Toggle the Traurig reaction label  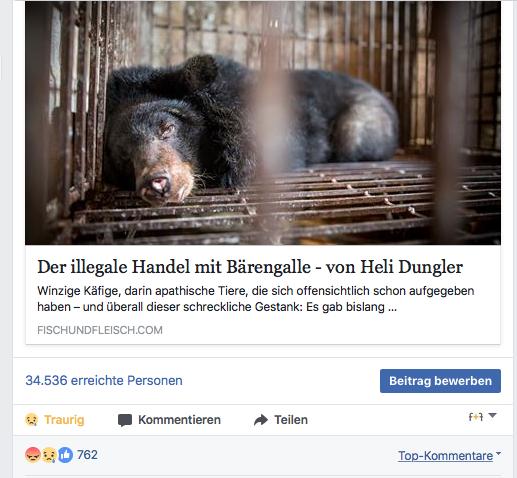(x=64, y=420)
